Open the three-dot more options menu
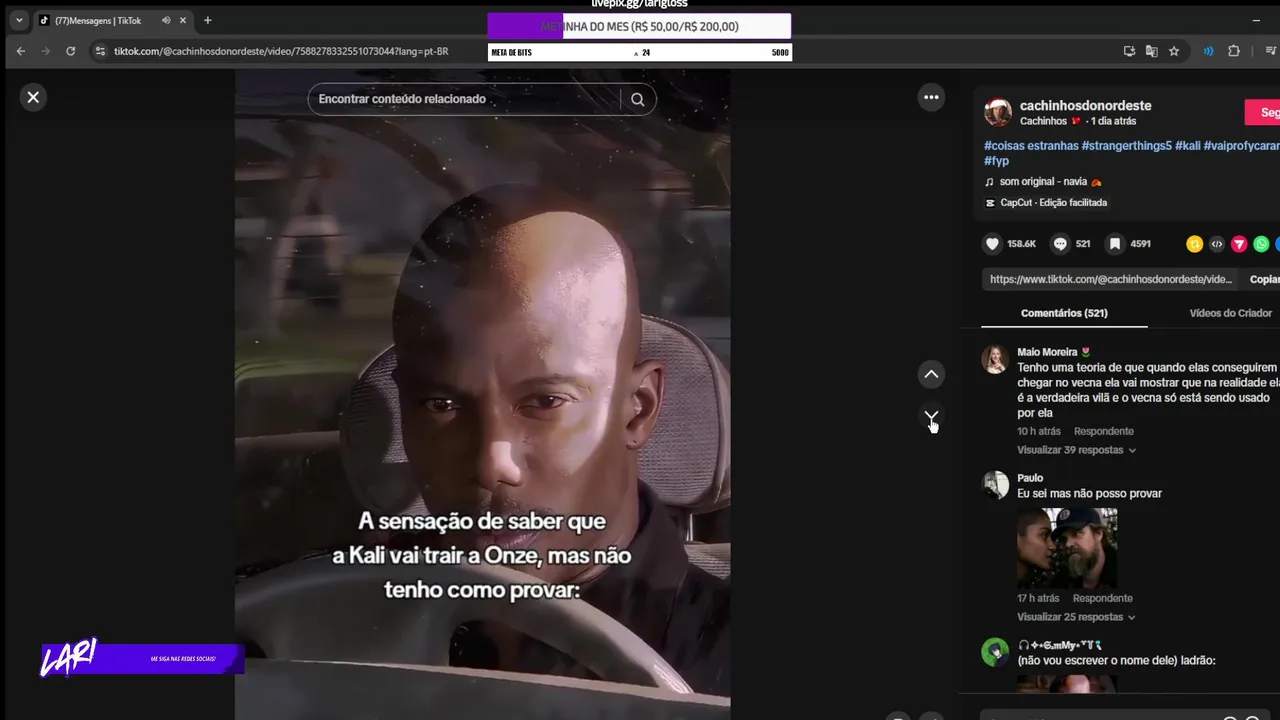The width and height of the screenshot is (1280, 720). (x=931, y=97)
